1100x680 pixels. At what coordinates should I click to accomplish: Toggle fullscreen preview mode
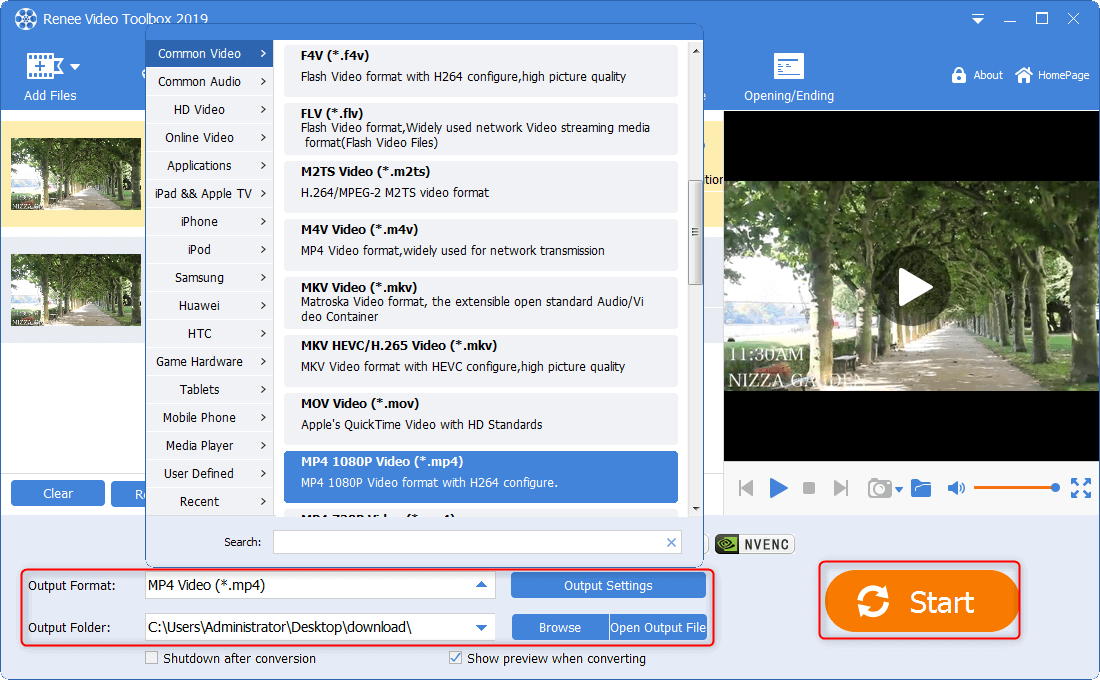click(1081, 488)
